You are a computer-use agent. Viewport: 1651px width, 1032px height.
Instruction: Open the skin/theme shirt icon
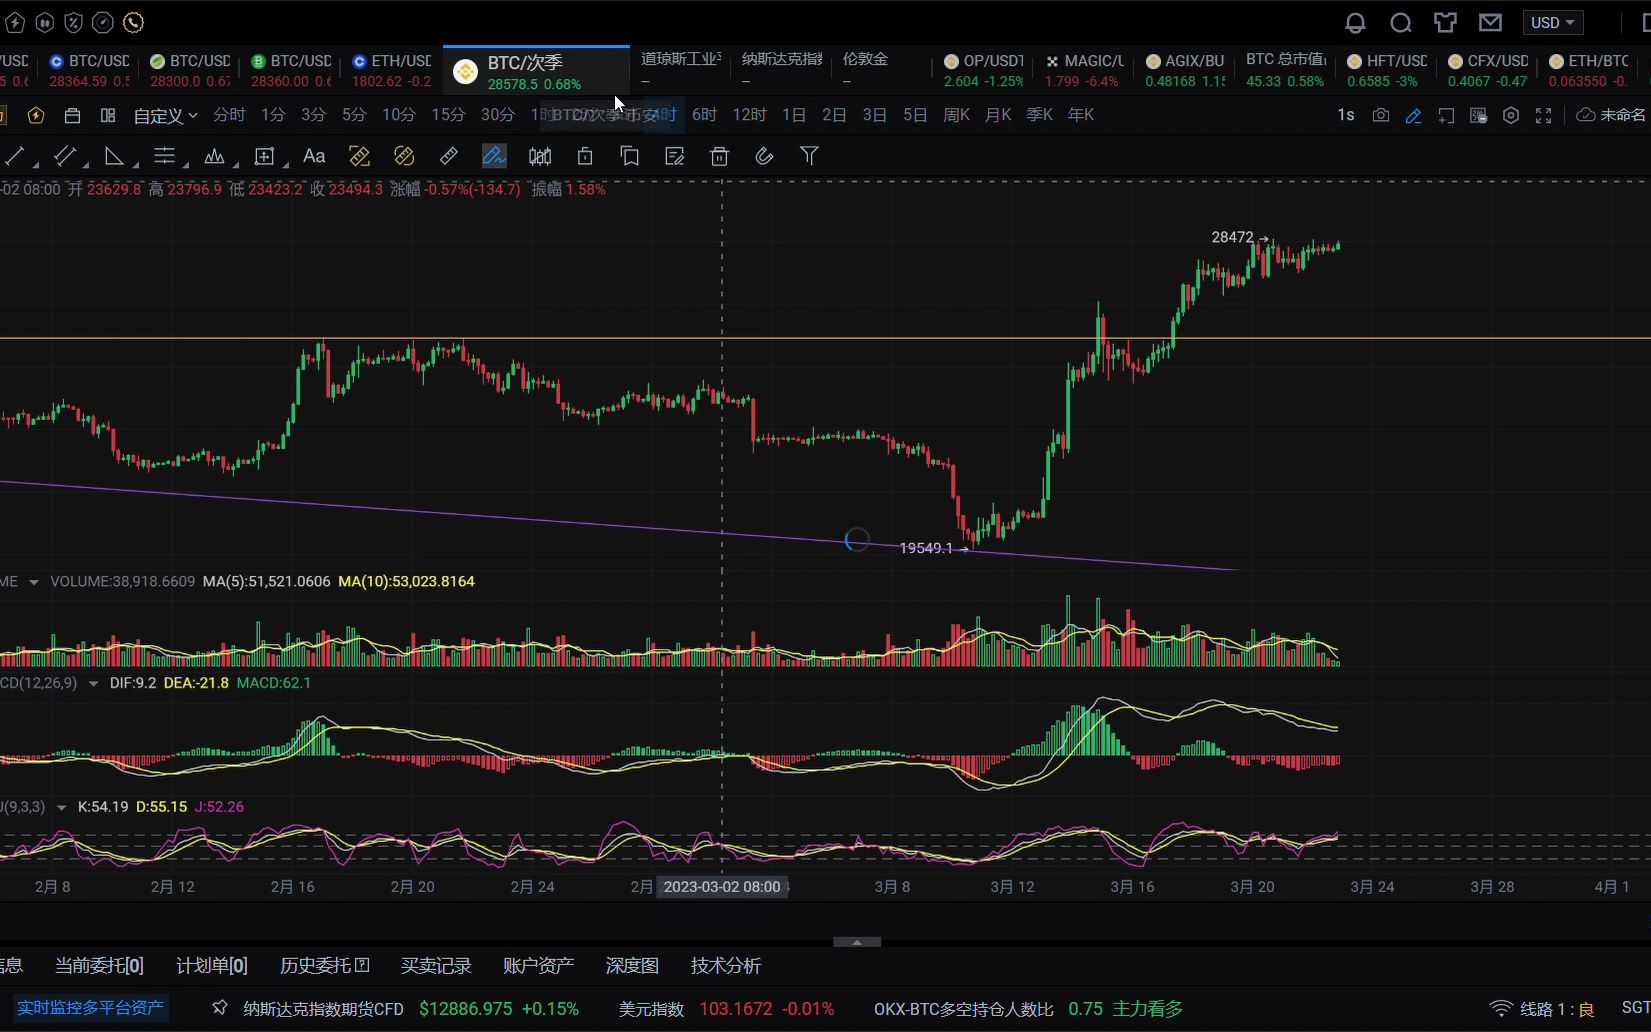tap(1445, 22)
